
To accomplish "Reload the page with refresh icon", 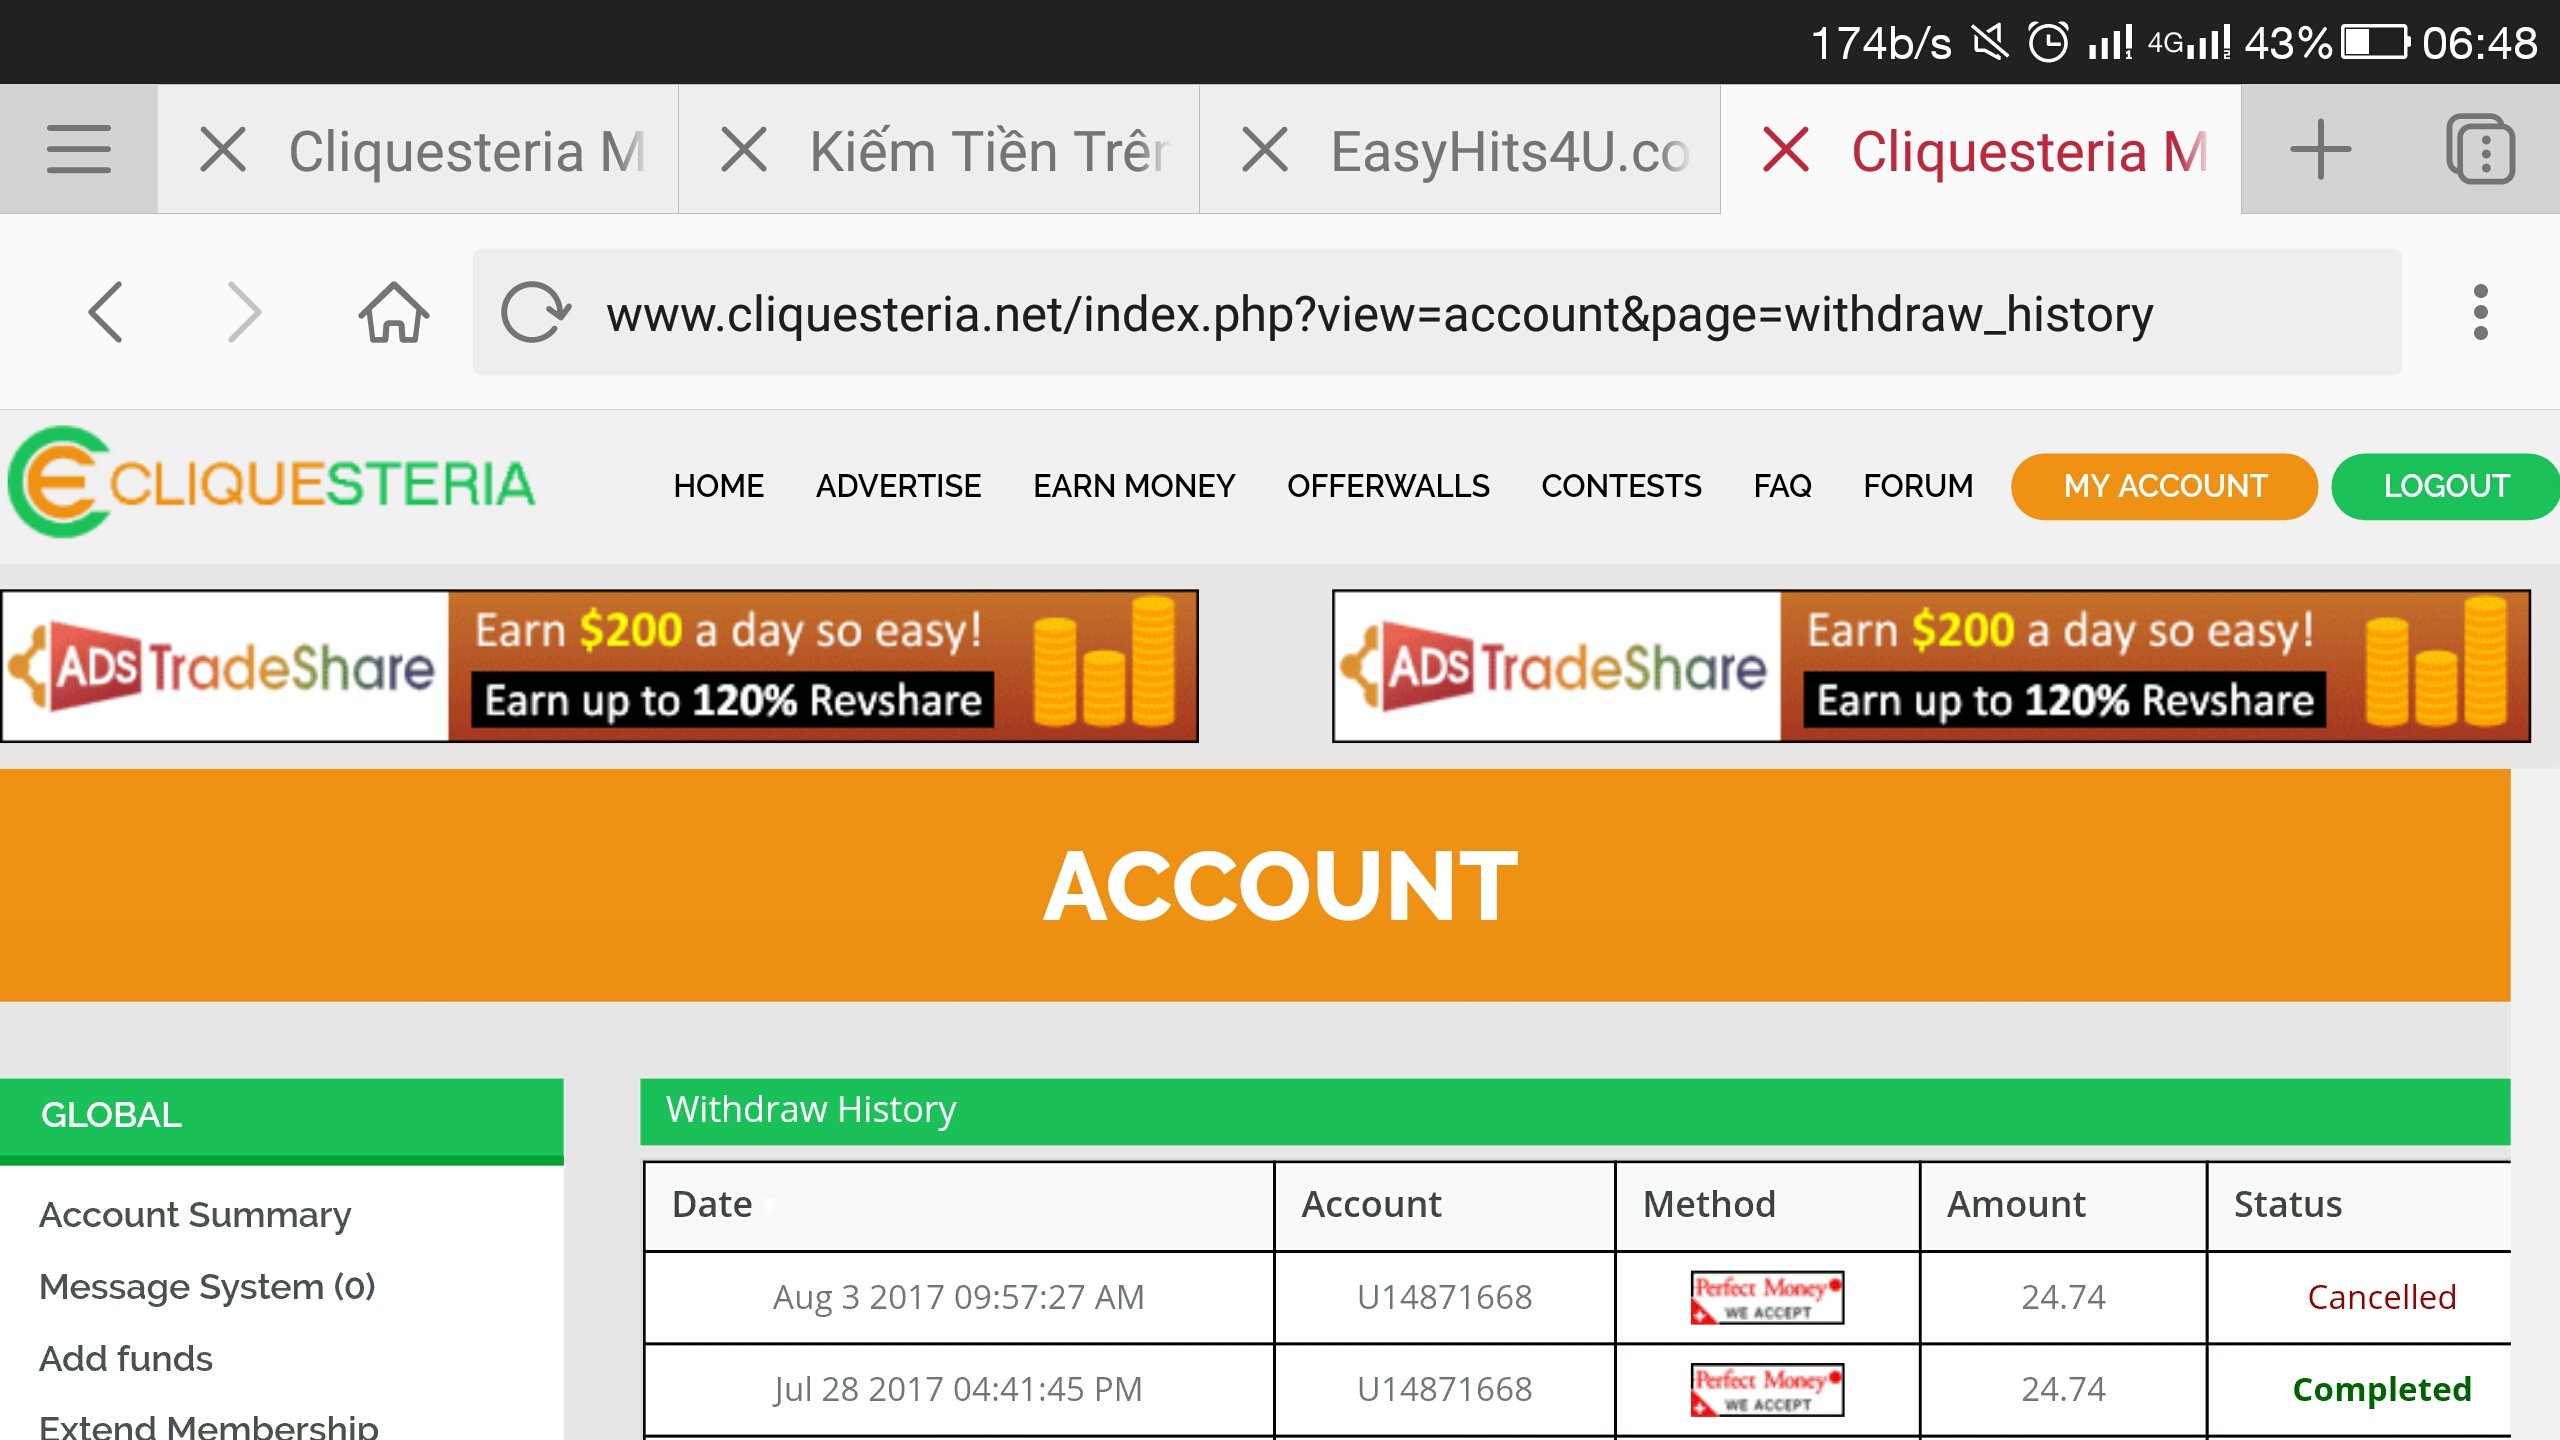I will (535, 313).
